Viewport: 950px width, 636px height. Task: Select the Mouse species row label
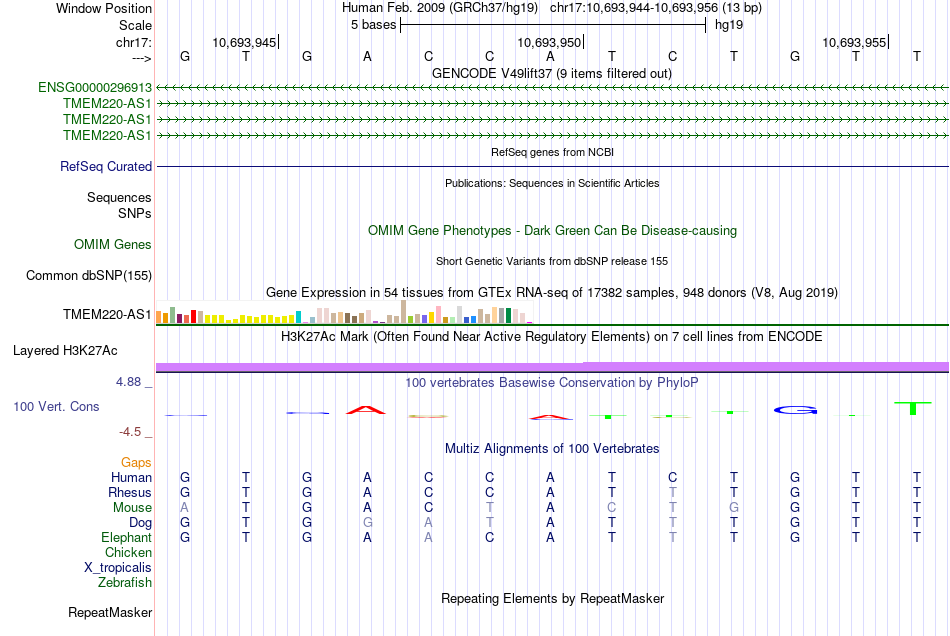pyautogui.click(x=132, y=508)
